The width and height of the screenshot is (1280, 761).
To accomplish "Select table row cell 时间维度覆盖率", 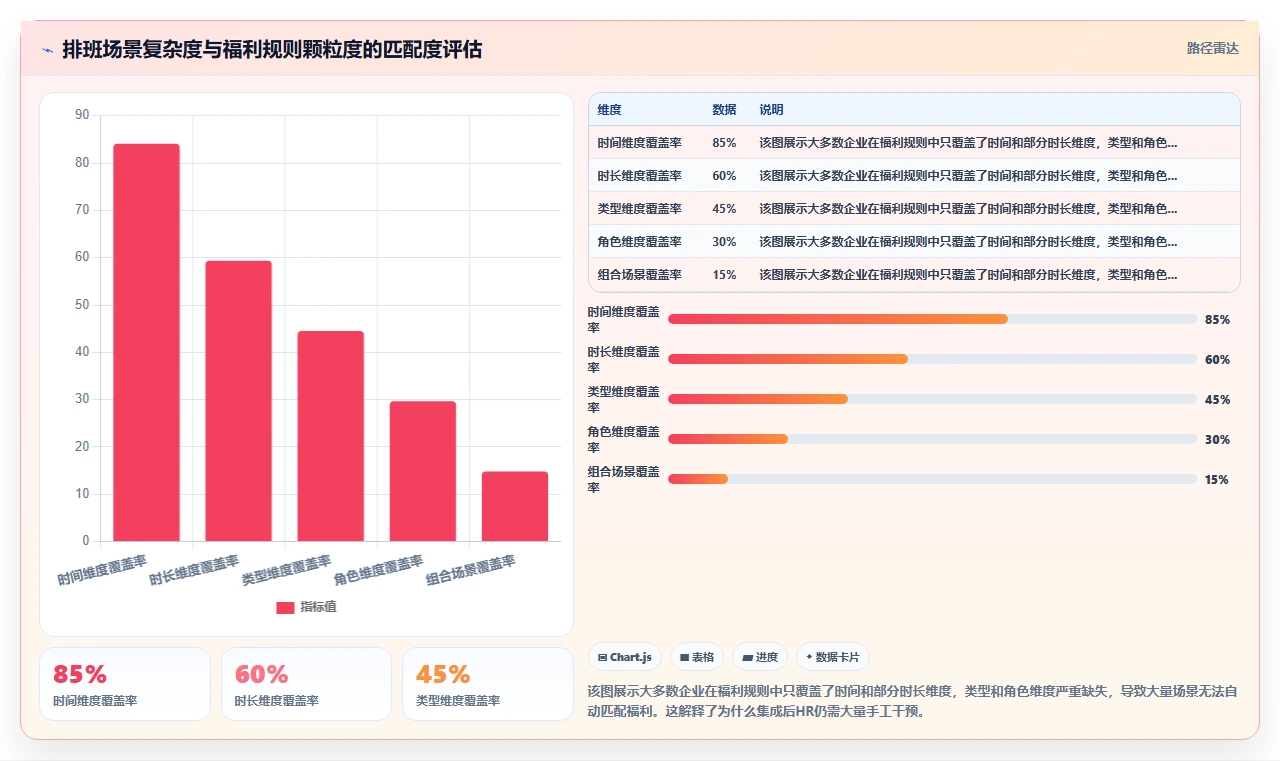I will click(639, 142).
